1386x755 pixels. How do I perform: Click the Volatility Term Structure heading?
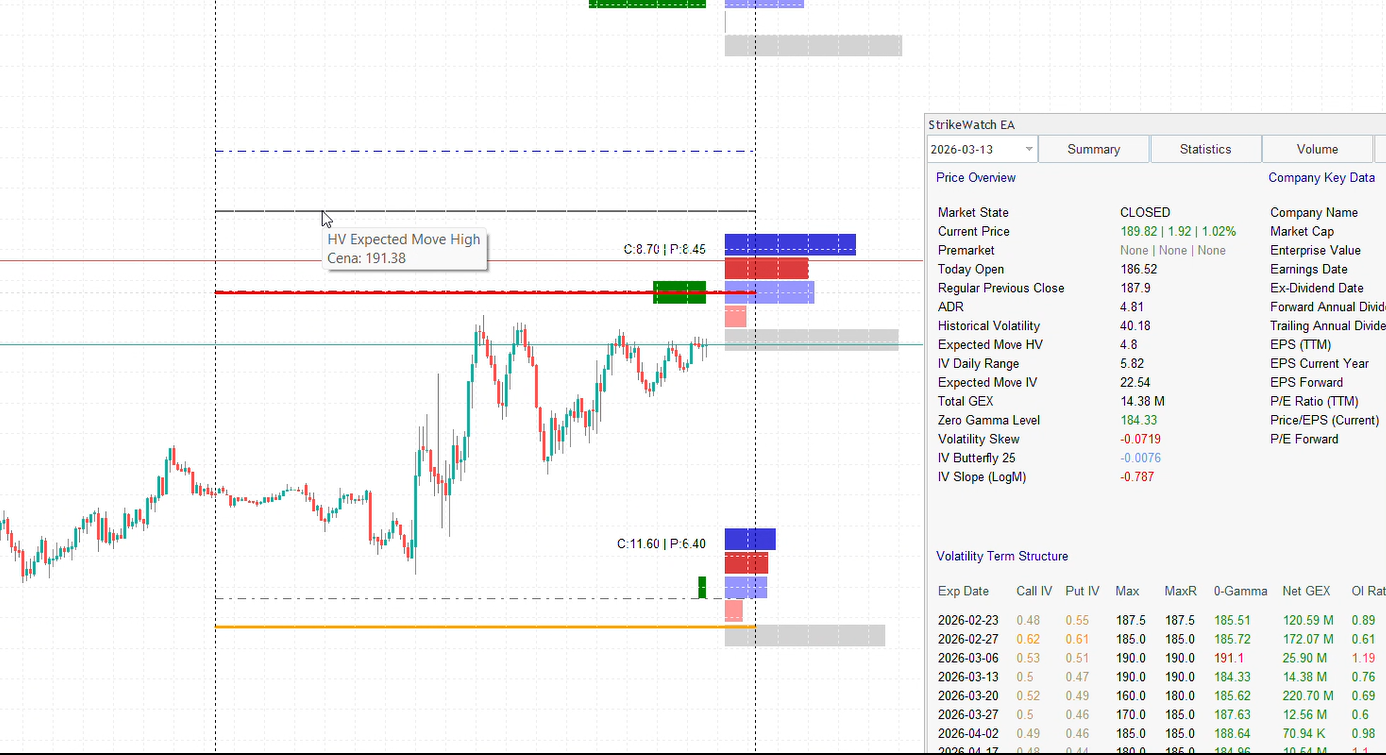1001,556
